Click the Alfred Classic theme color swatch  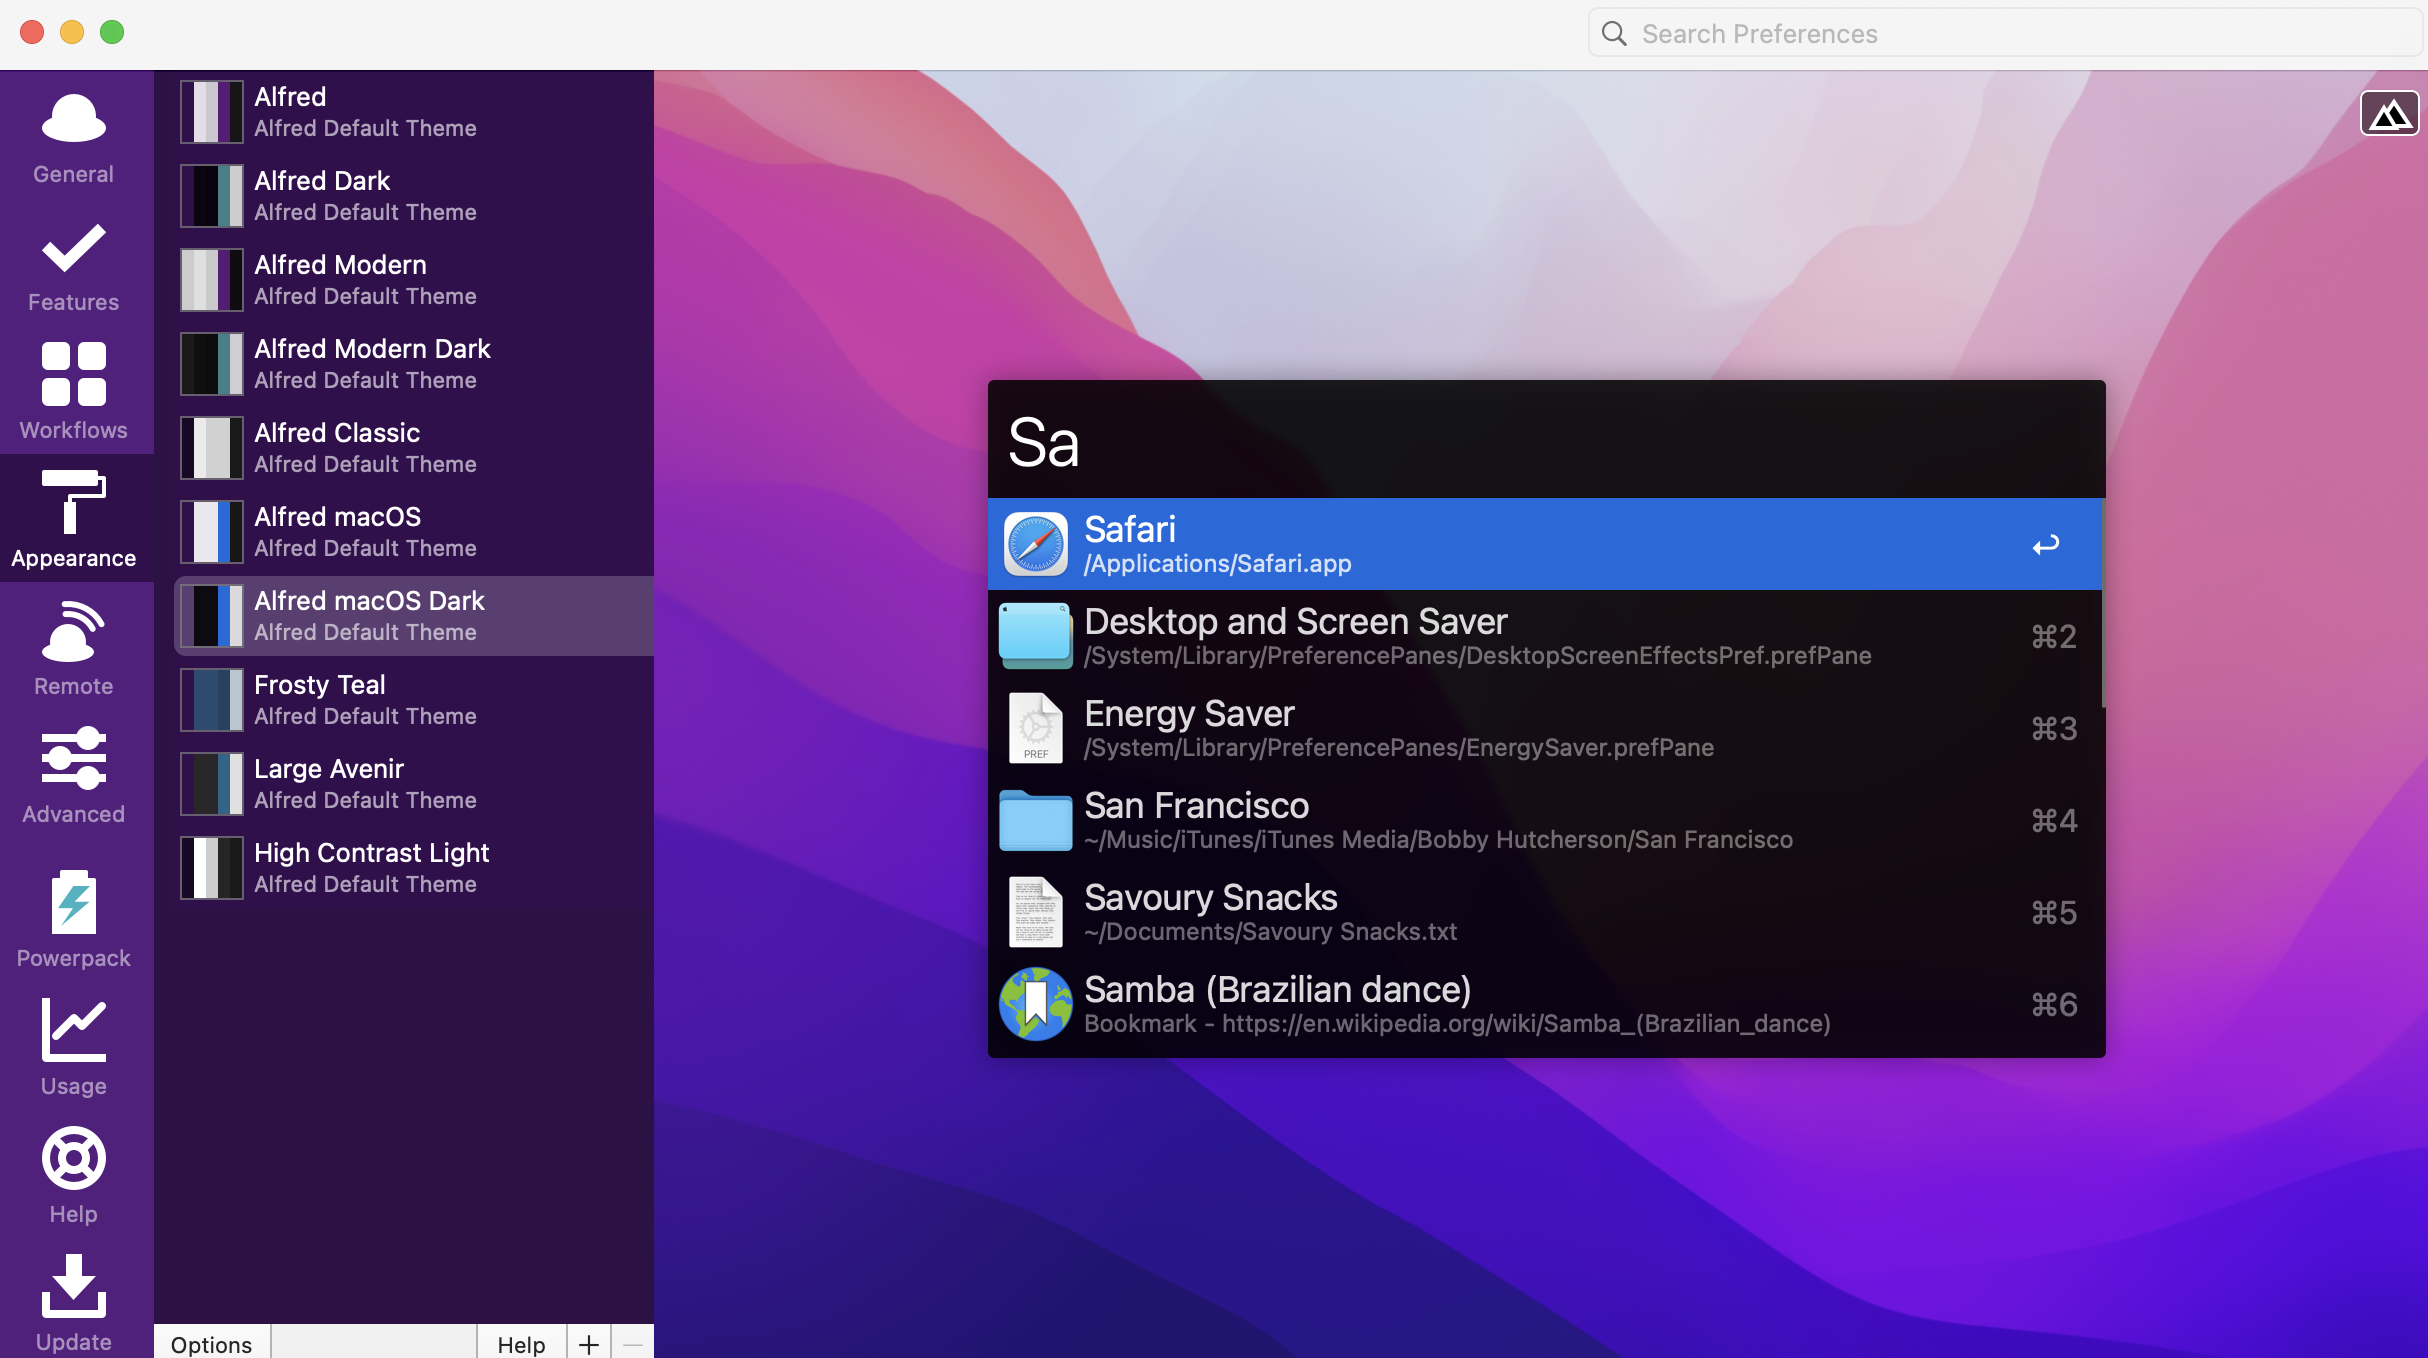click(212, 448)
